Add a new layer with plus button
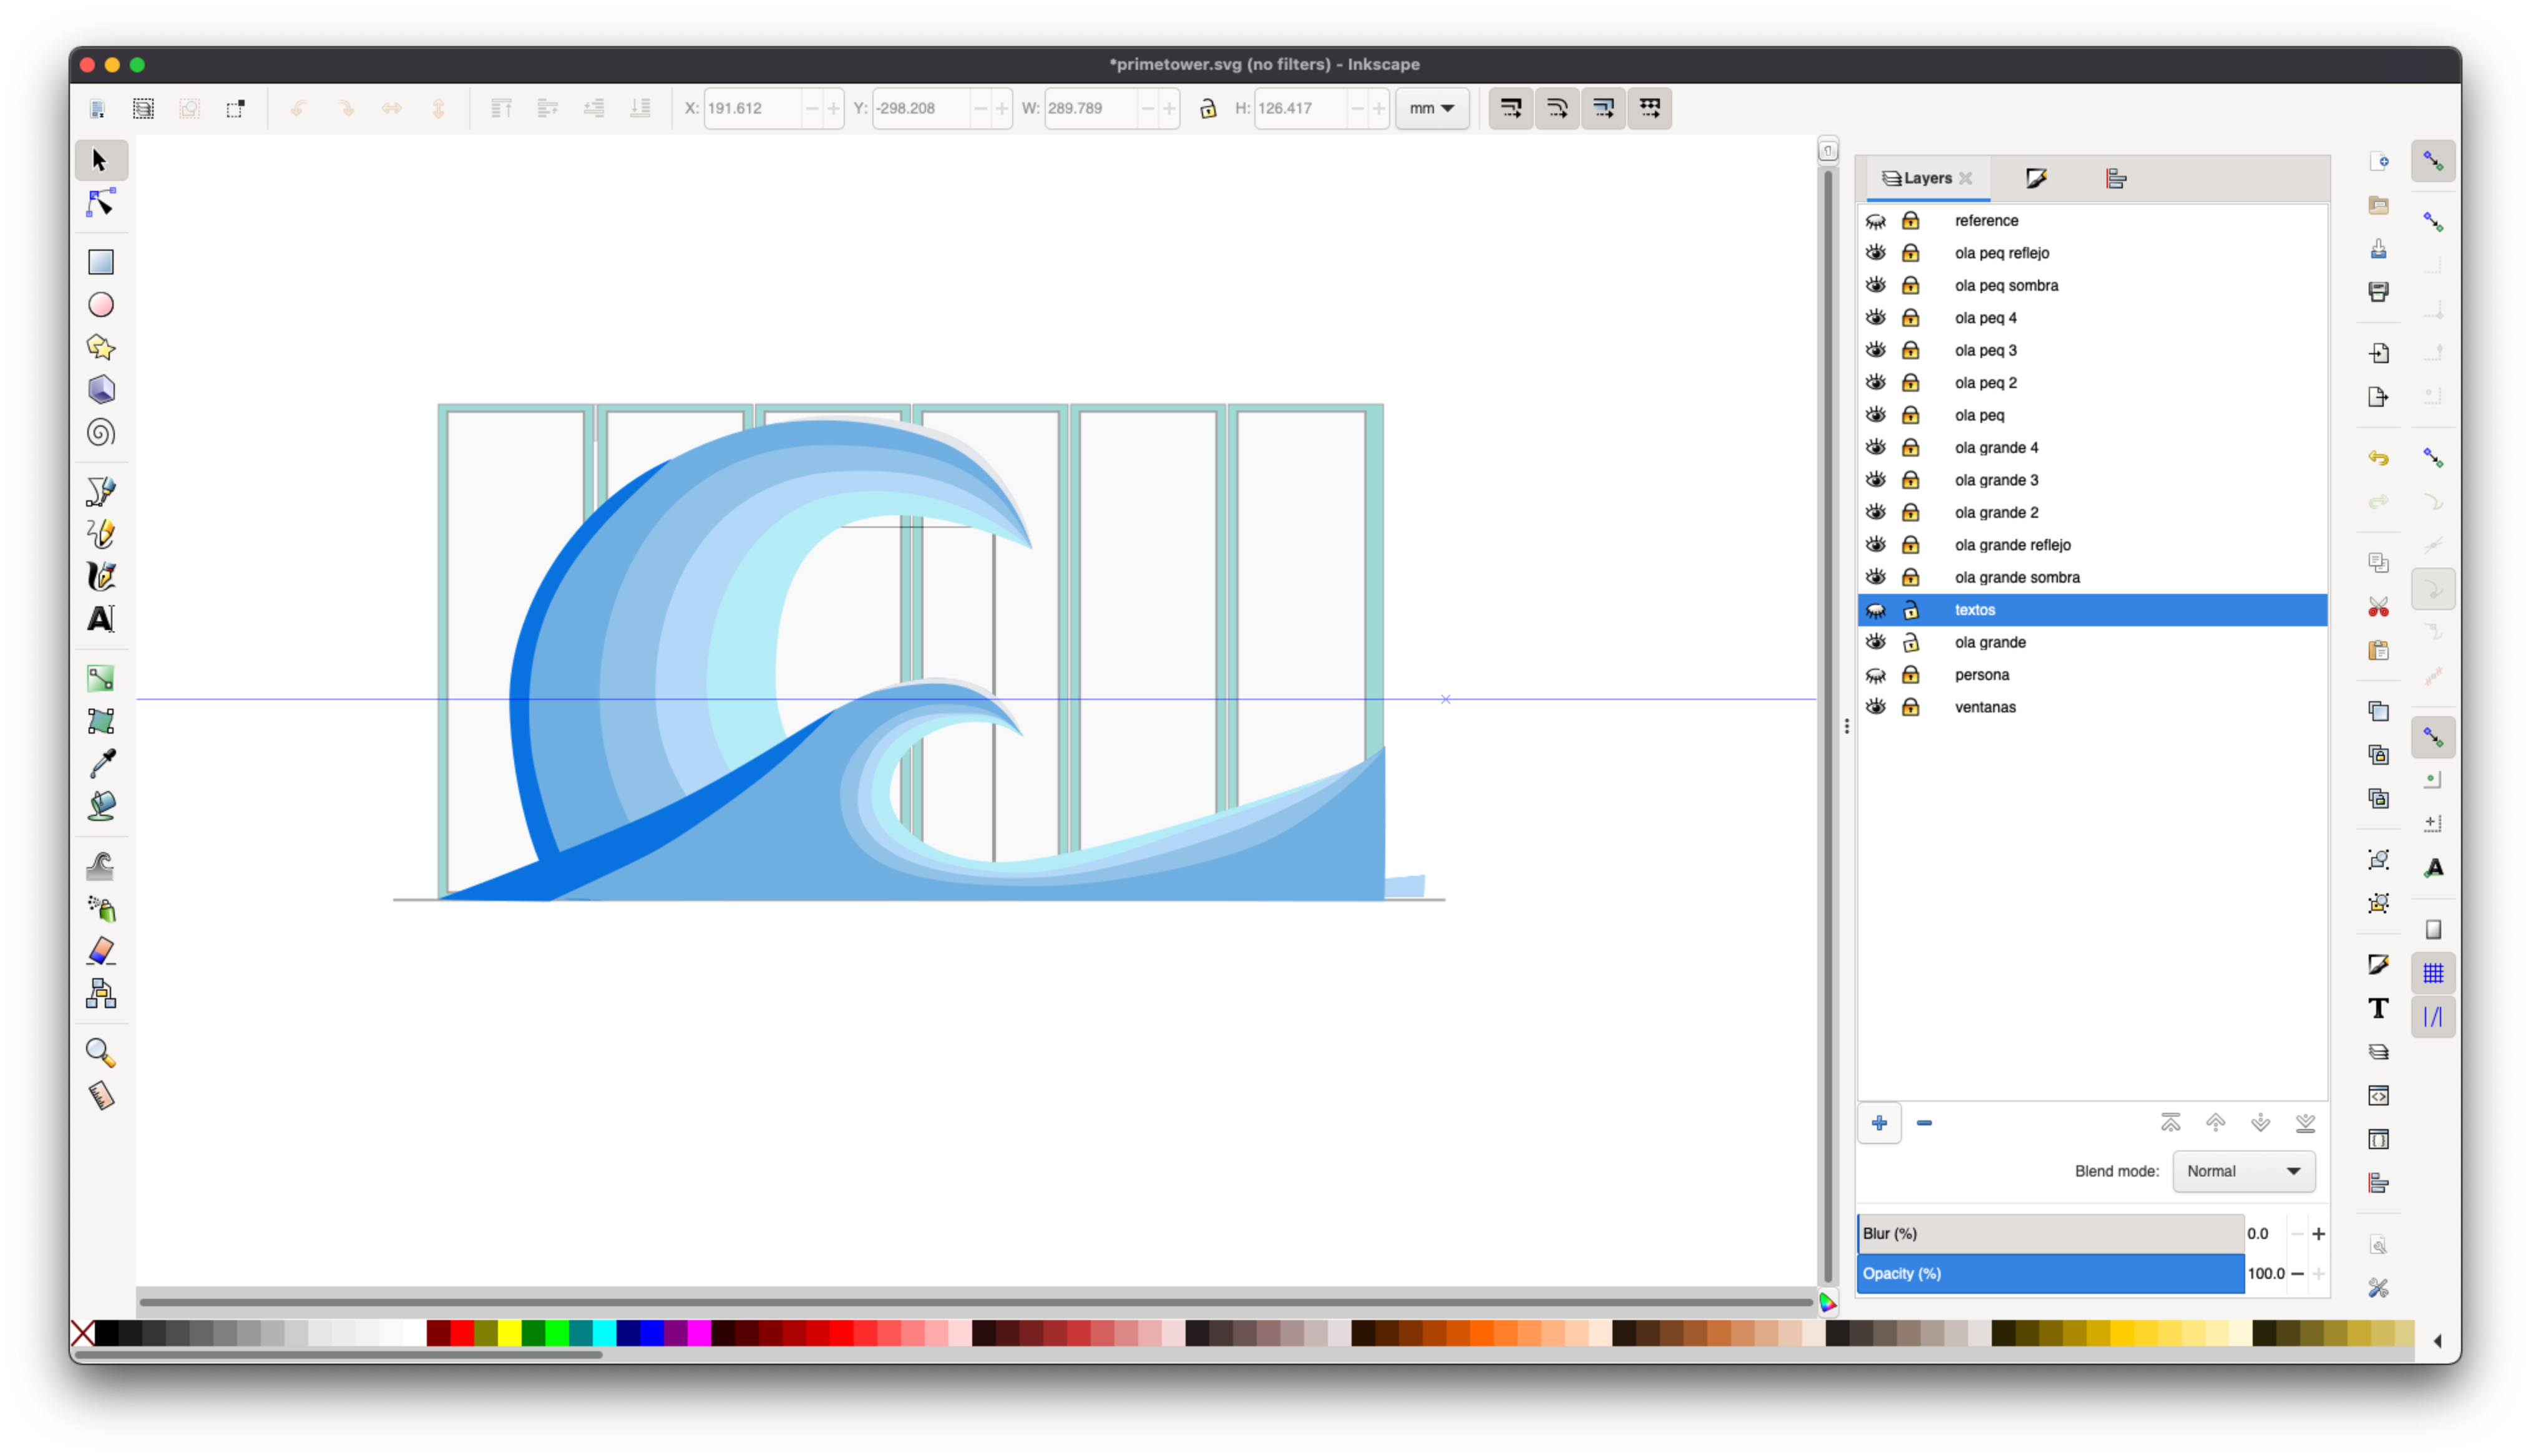2531x1456 pixels. coord(1879,1123)
